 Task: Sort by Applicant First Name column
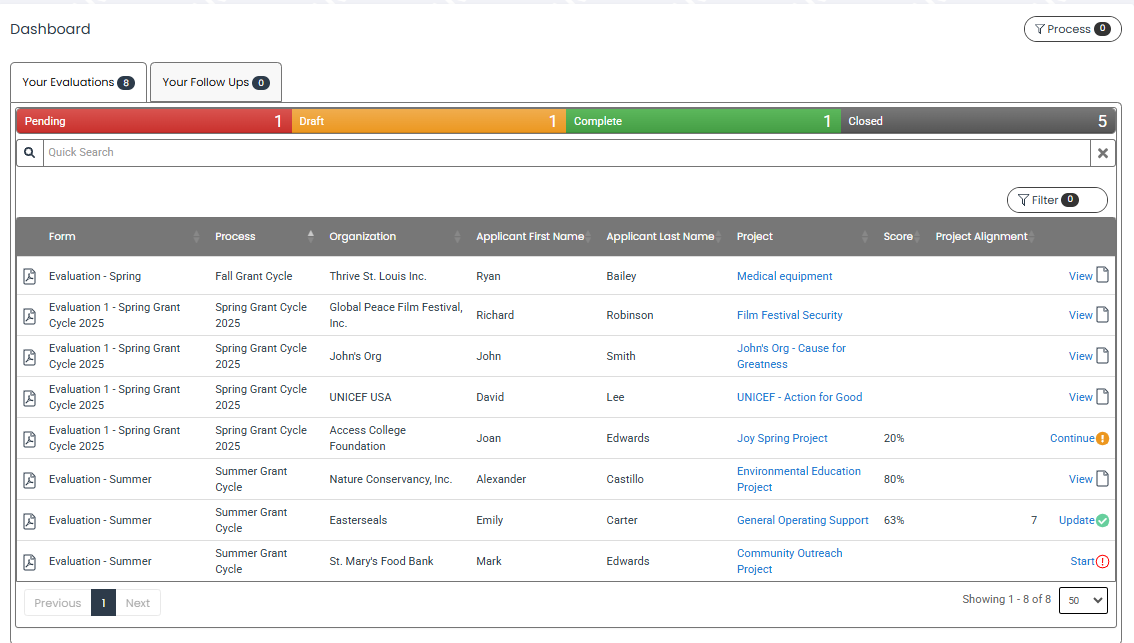(x=534, y=237)
